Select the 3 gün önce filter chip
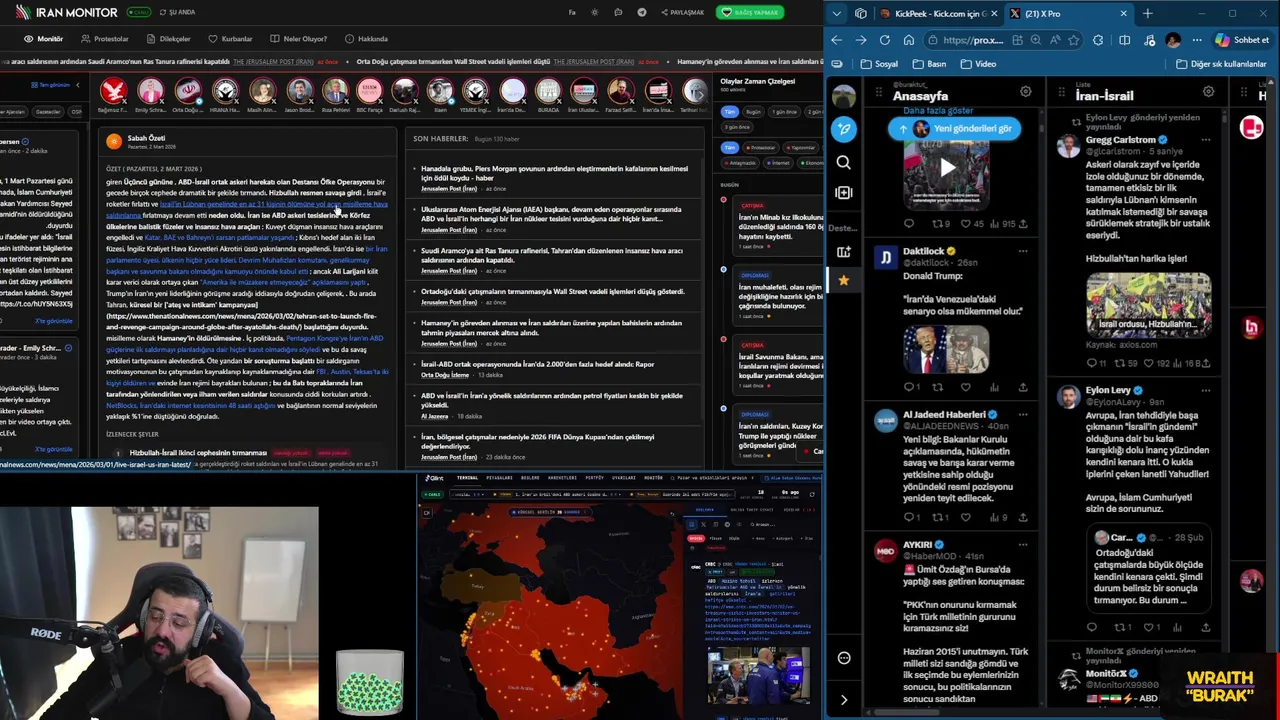Screen dimensions: 1280x720 [737, 127]
